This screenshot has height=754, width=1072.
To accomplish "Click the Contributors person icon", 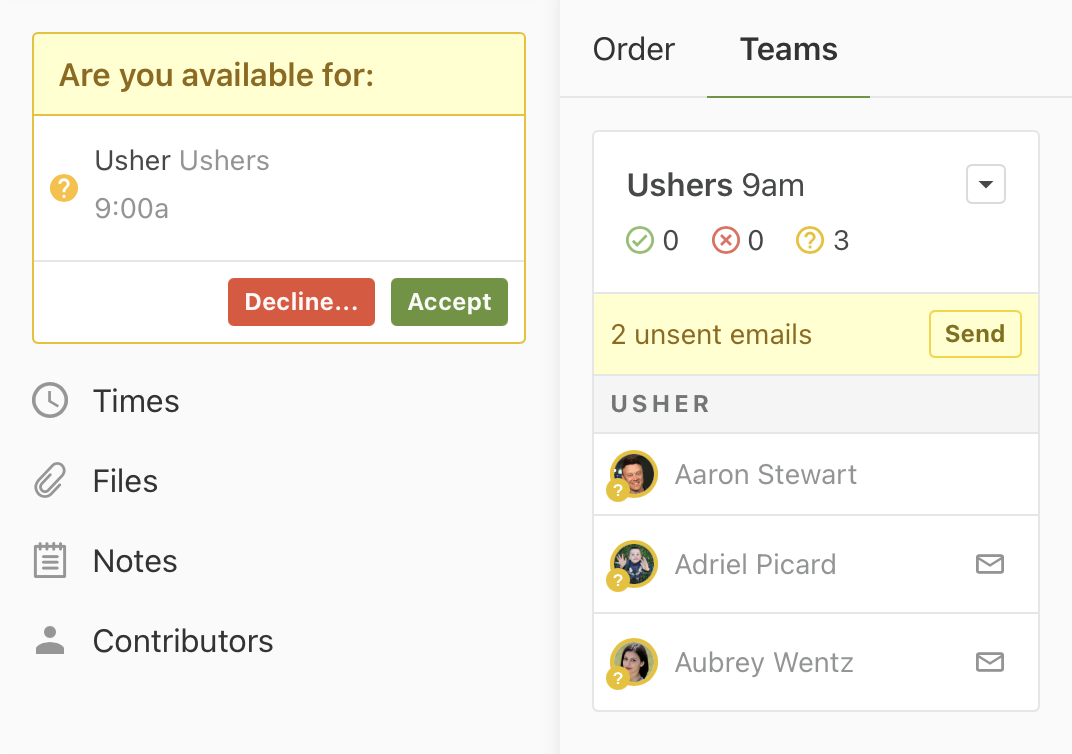I will pos(50,641).
